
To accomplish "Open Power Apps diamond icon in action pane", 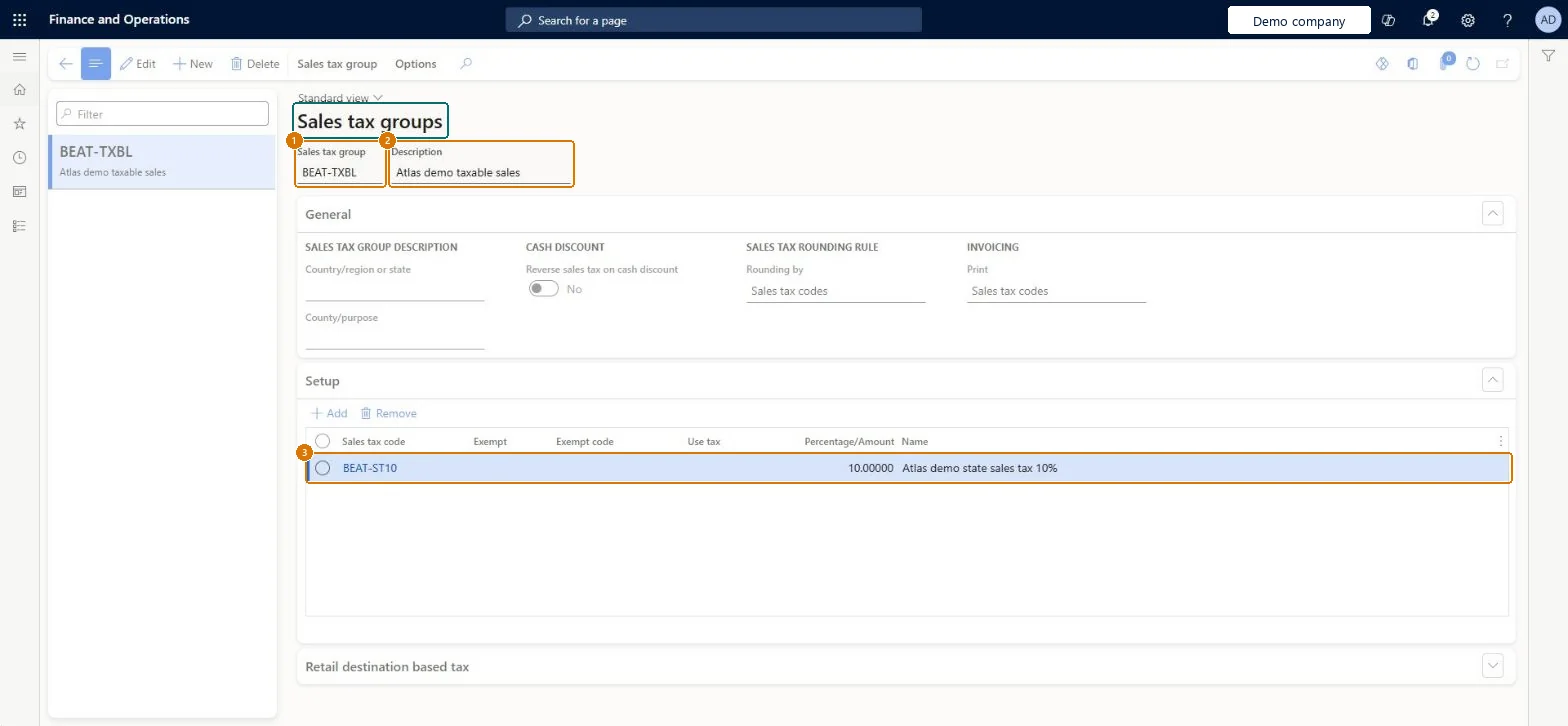I will (x=1383, y=64).
